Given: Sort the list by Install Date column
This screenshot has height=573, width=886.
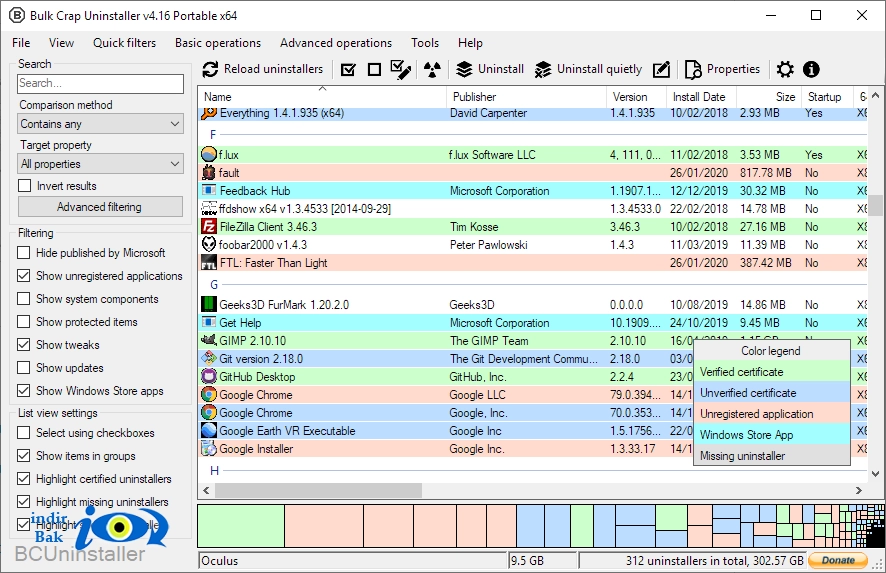Looking at the screenshot, I should [701, 97].
